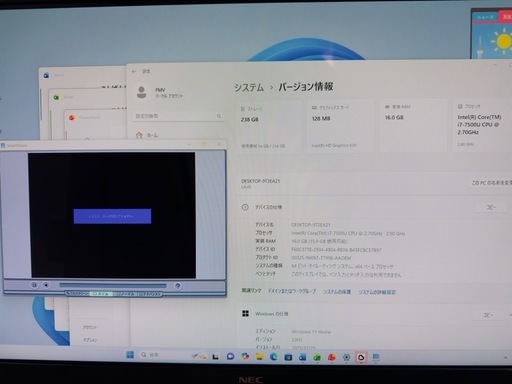Open ホーム in the Settings sidebar
The width and height of the screenshot is (512, 384).
pyautogui.click(x=147, y=135)
